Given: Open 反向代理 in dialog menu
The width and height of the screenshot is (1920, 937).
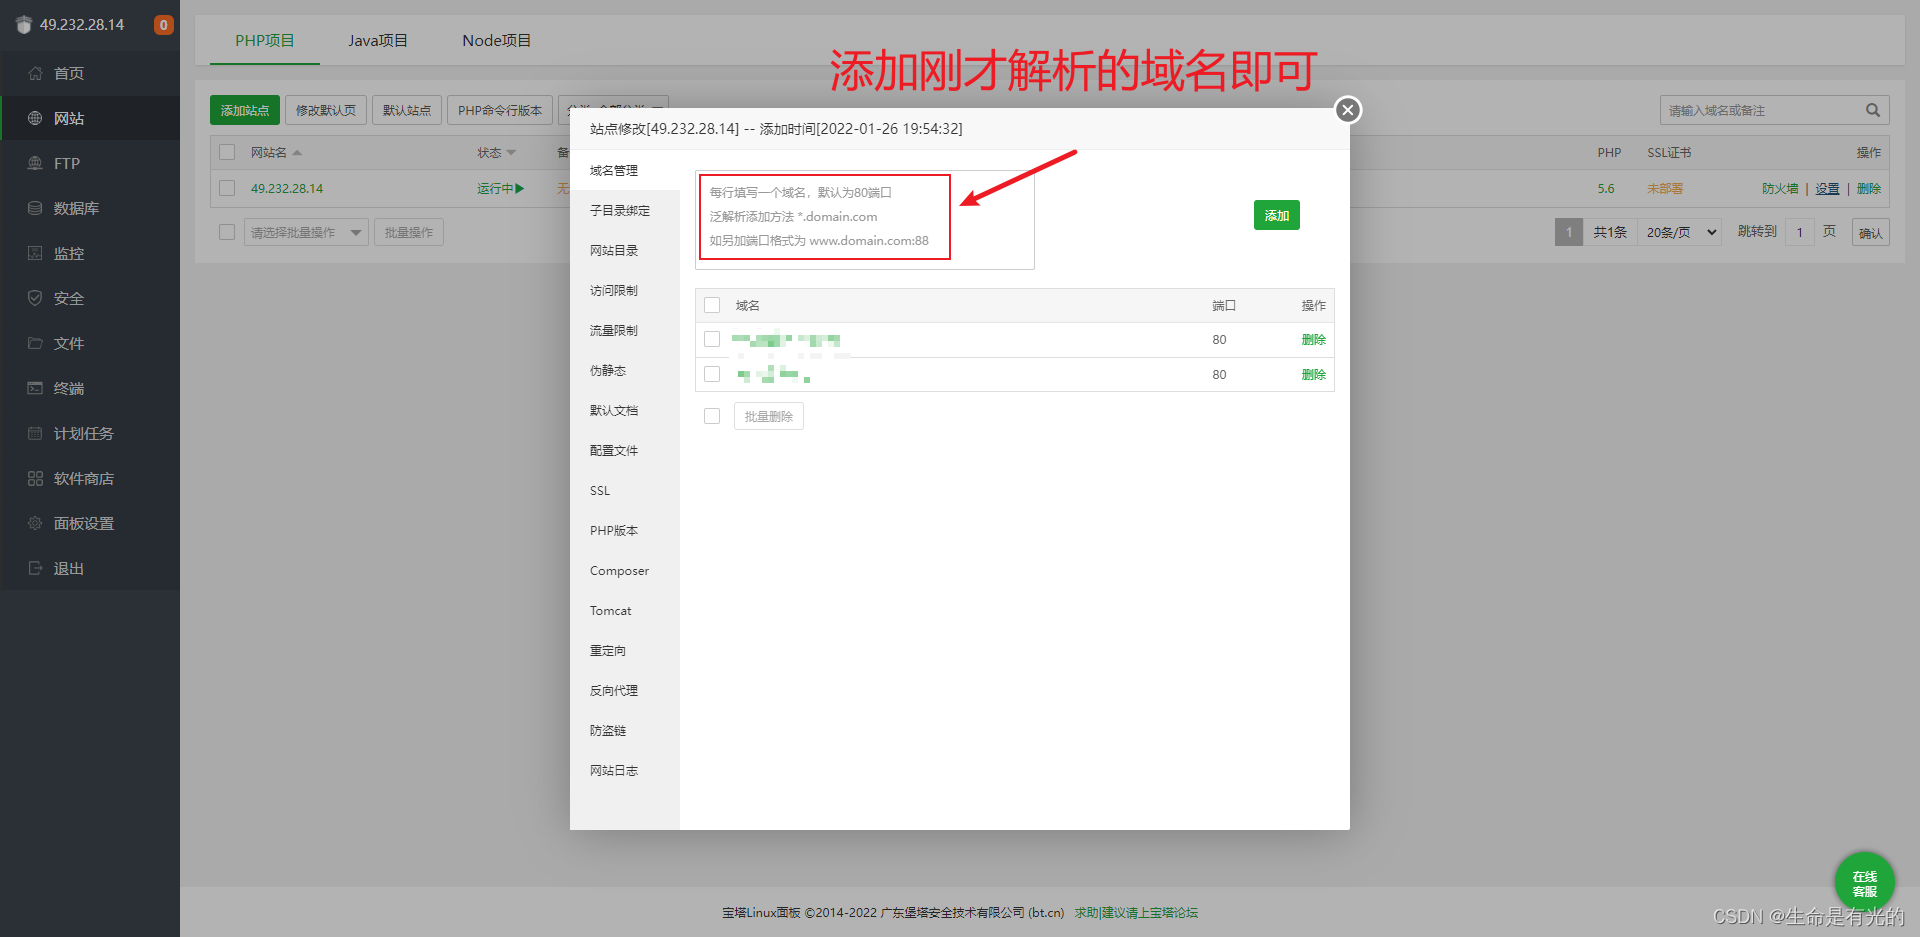Looking at the screenshot, I should coord(625,690).
